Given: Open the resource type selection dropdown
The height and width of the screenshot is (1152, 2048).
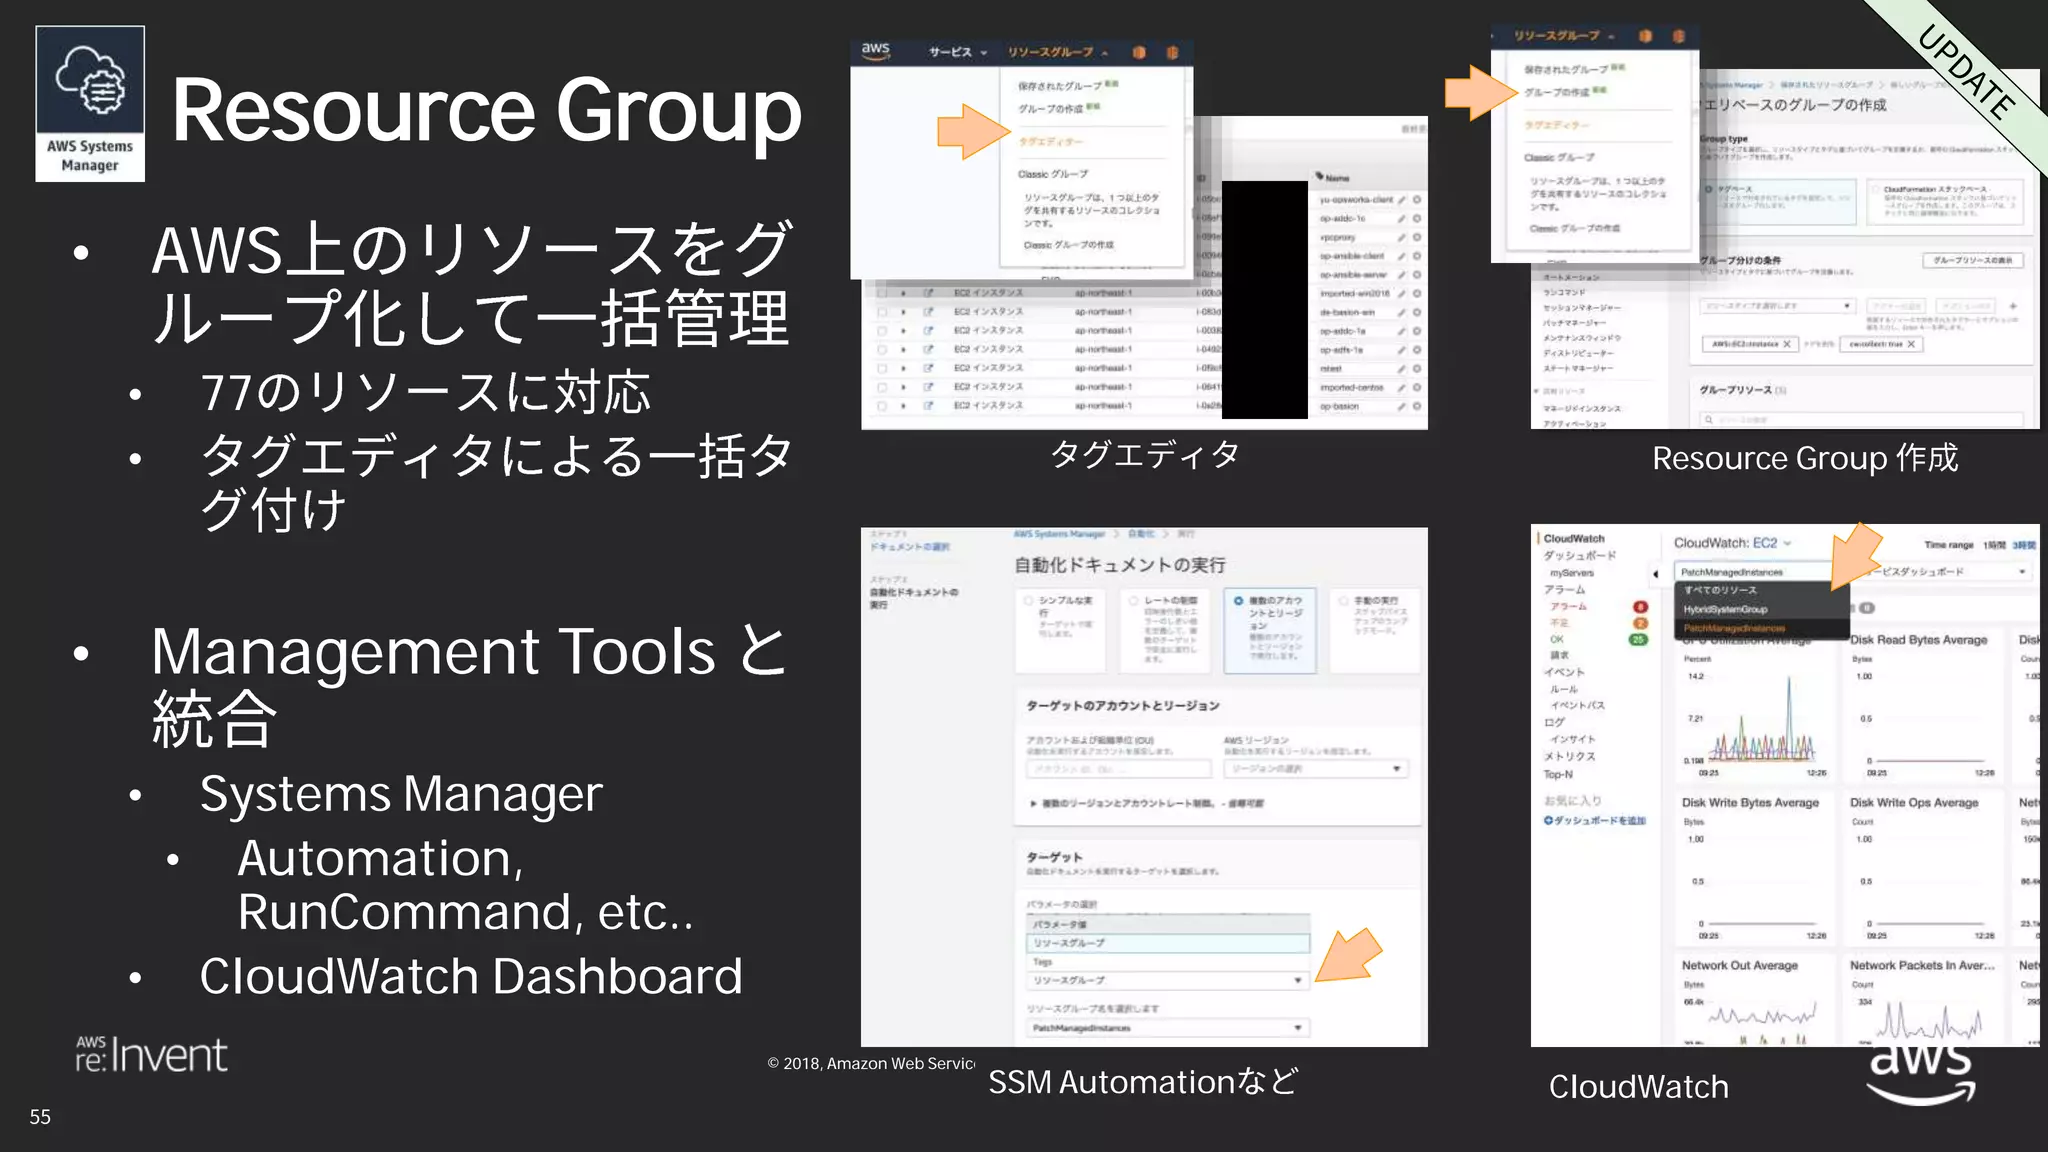Looking at the screenshot, I should coord(1778,306).
